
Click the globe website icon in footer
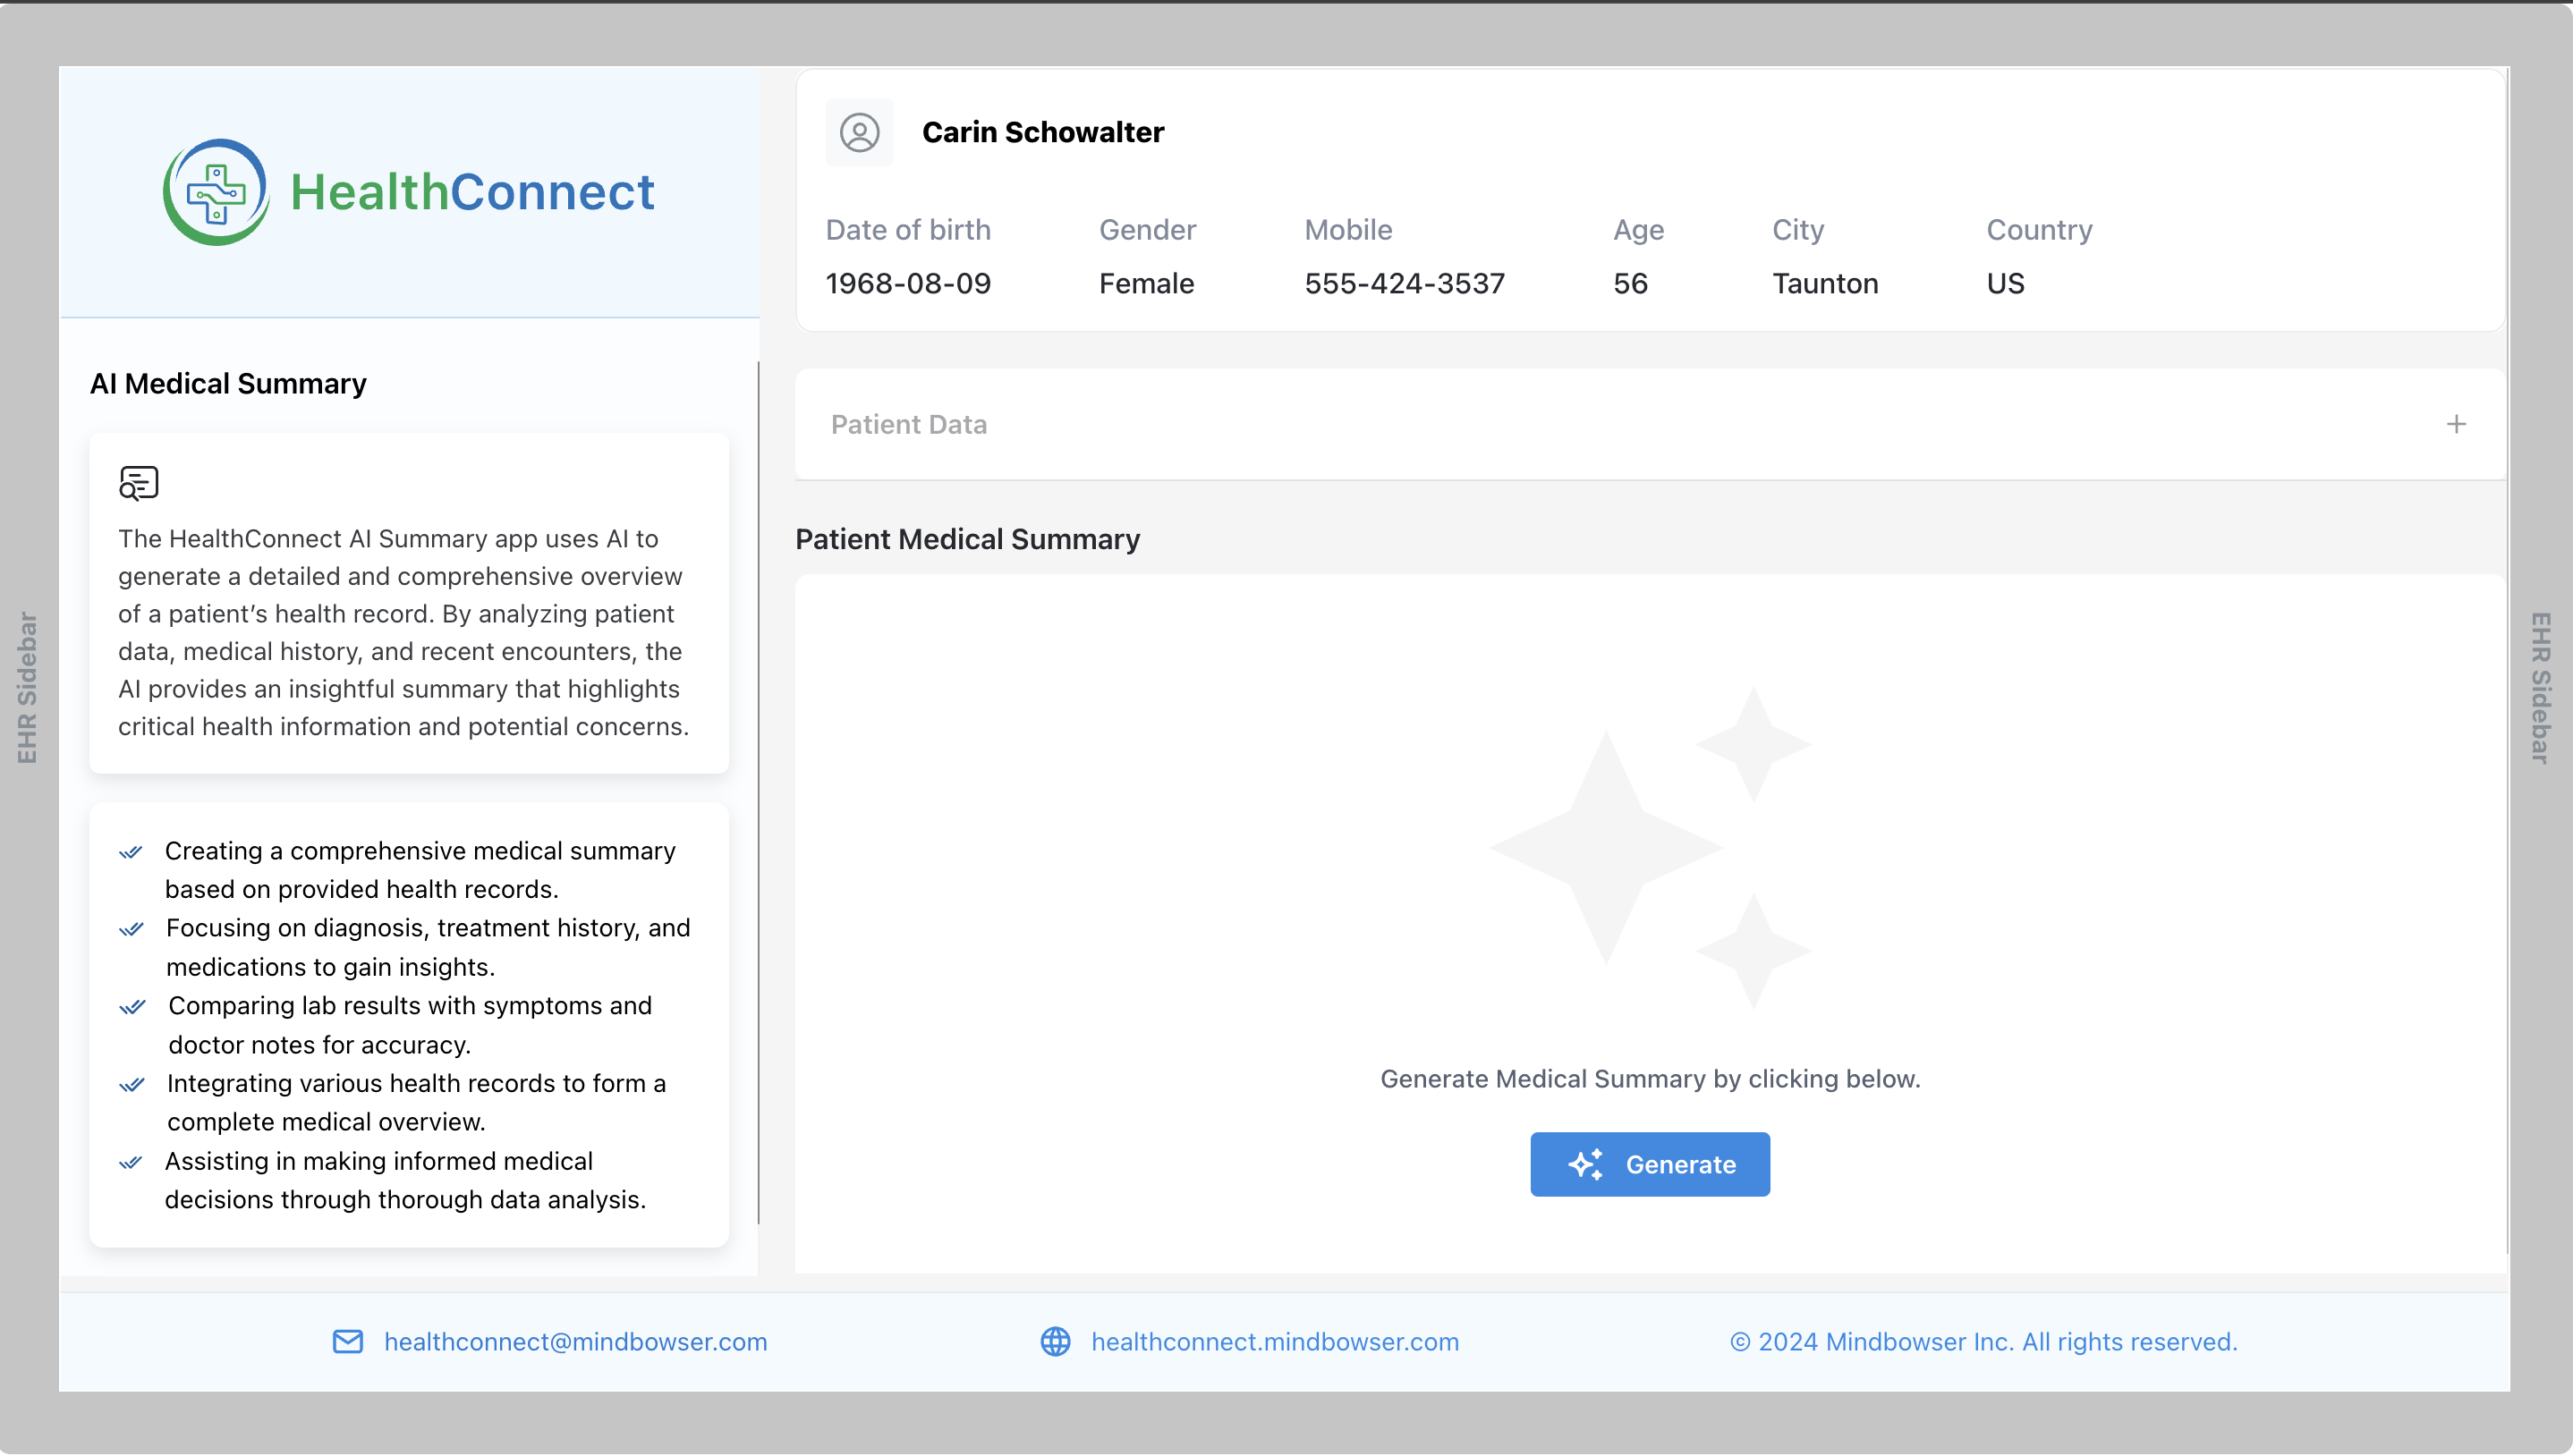click(x=1055, y=1341)
